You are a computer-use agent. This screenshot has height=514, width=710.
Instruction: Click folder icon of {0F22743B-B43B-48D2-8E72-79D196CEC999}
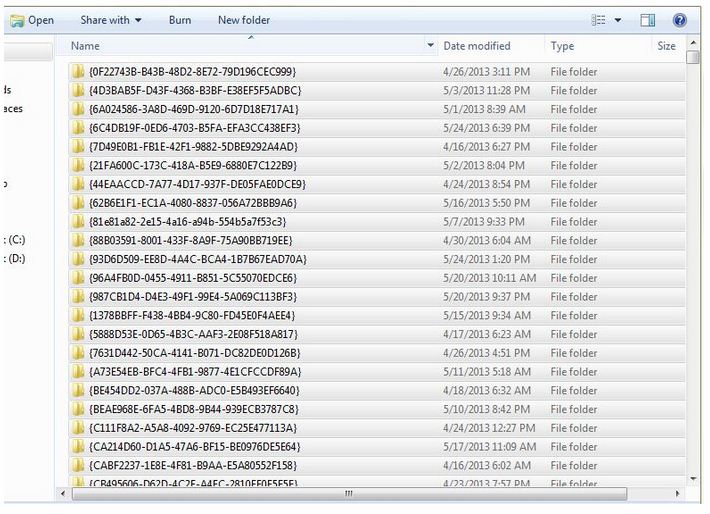coord(78,72)
